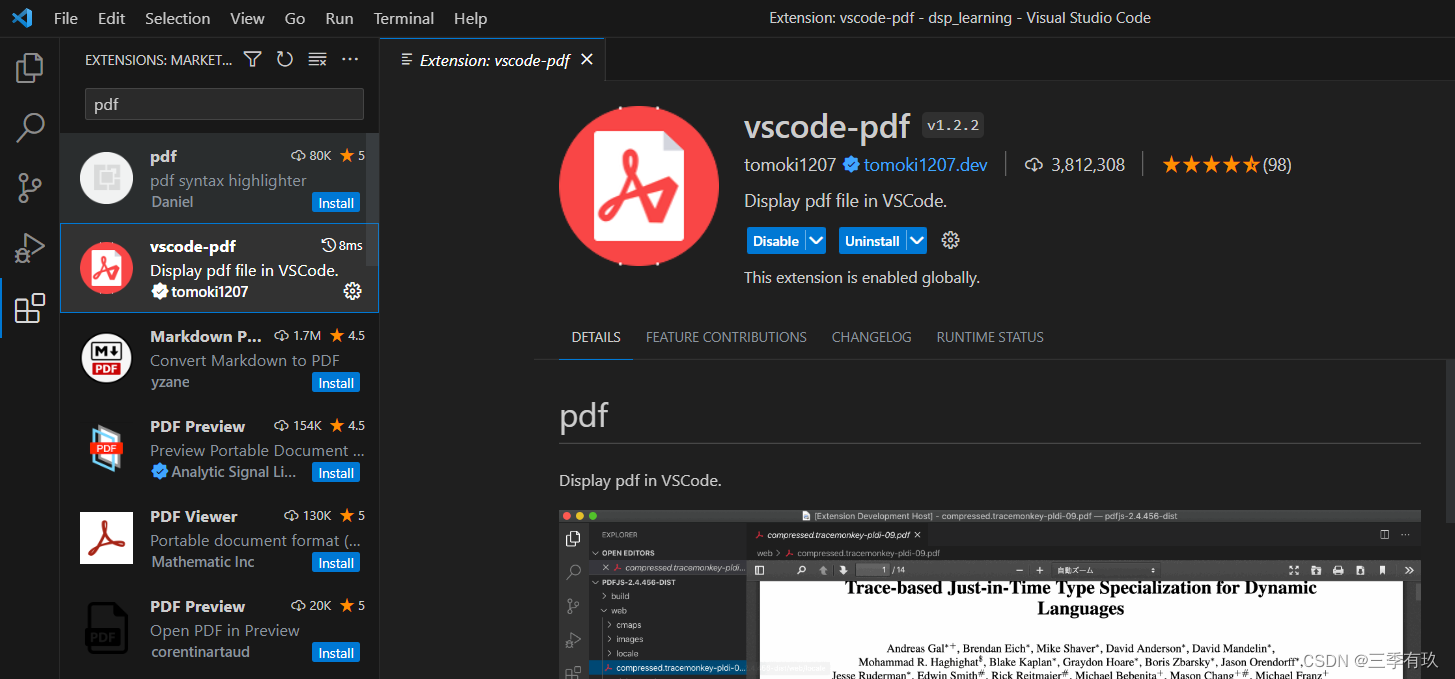Expand the Uninstall button dropdown arrow
This screenshot has width=1455, height=679.
[x=916, y=240]
